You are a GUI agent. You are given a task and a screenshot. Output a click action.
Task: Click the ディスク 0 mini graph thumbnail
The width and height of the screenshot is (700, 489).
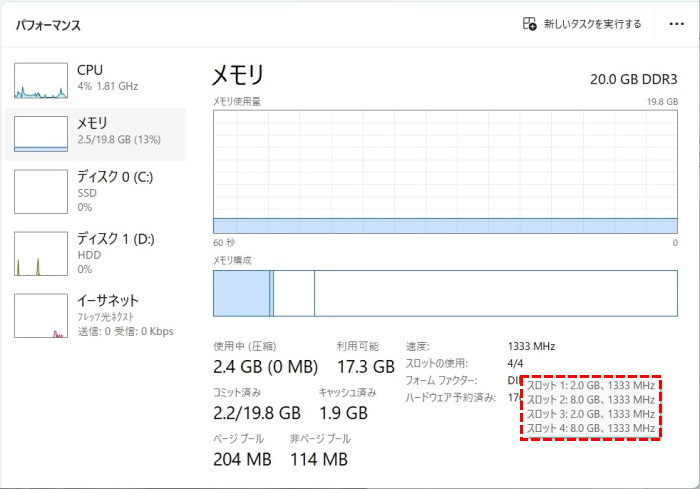[41, 192]
